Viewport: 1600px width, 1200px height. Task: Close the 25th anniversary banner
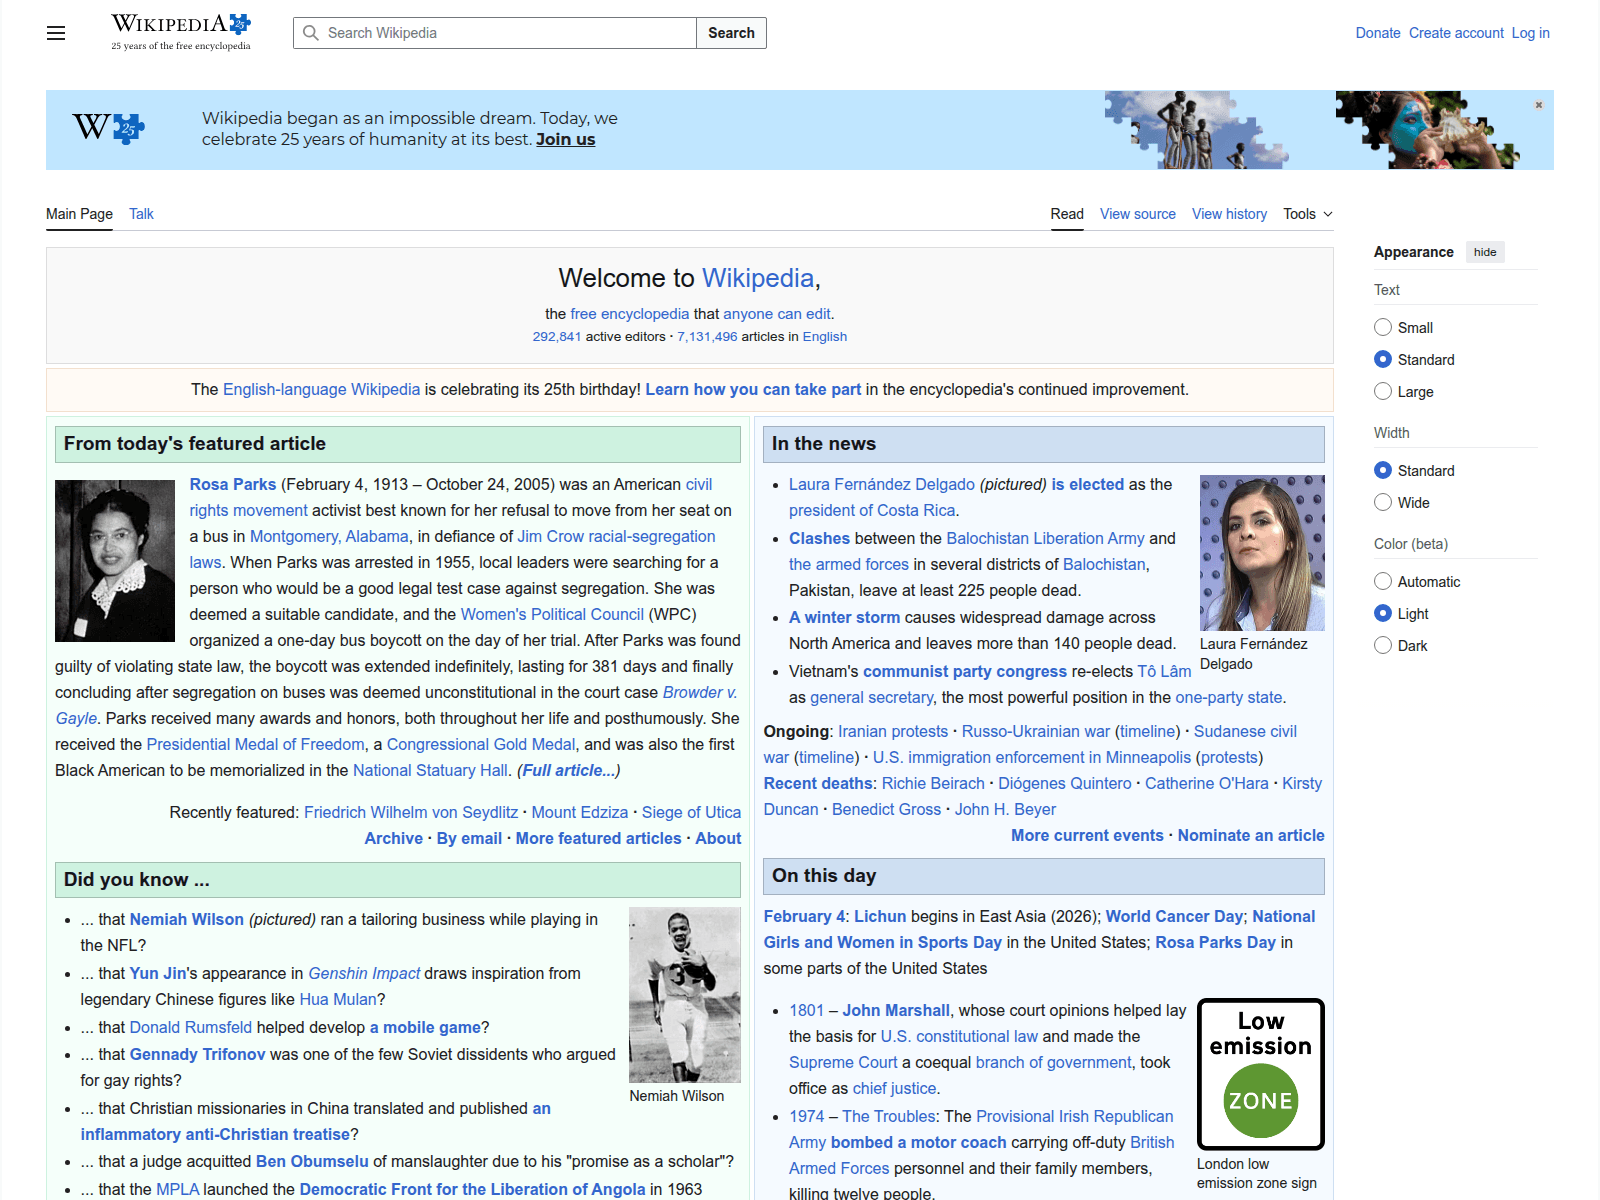[1539, 105]
